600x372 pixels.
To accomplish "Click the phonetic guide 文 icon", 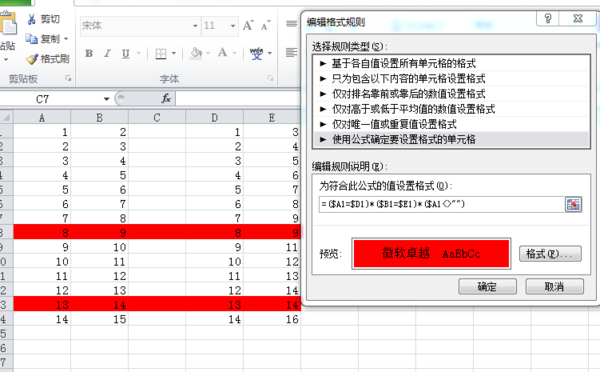I will tap(256, 53).
